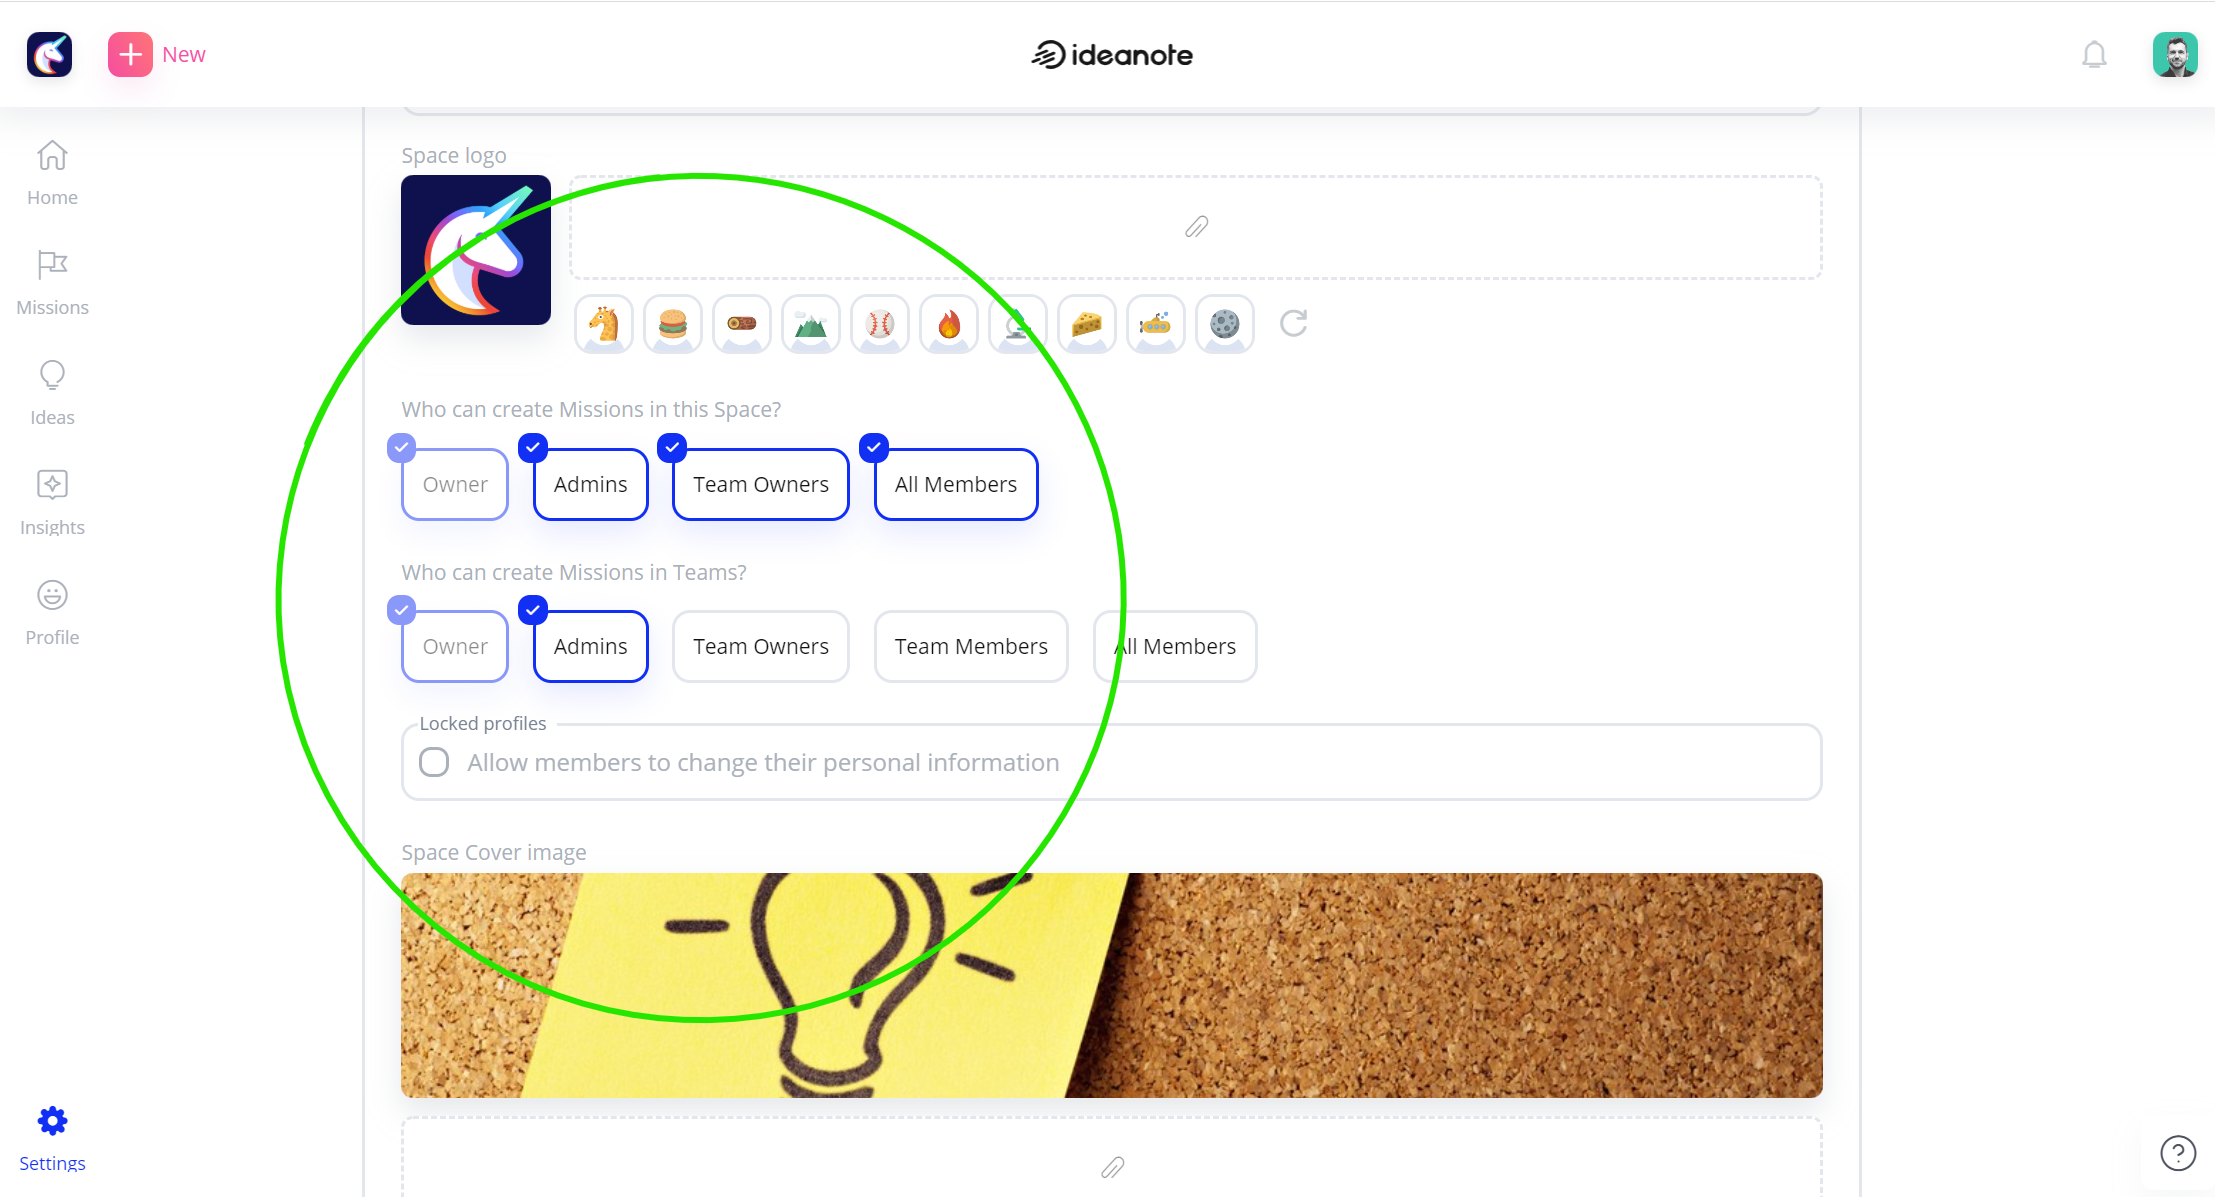Click the unicorn space logo in header

pyautogui.click(x=49, y=54)
